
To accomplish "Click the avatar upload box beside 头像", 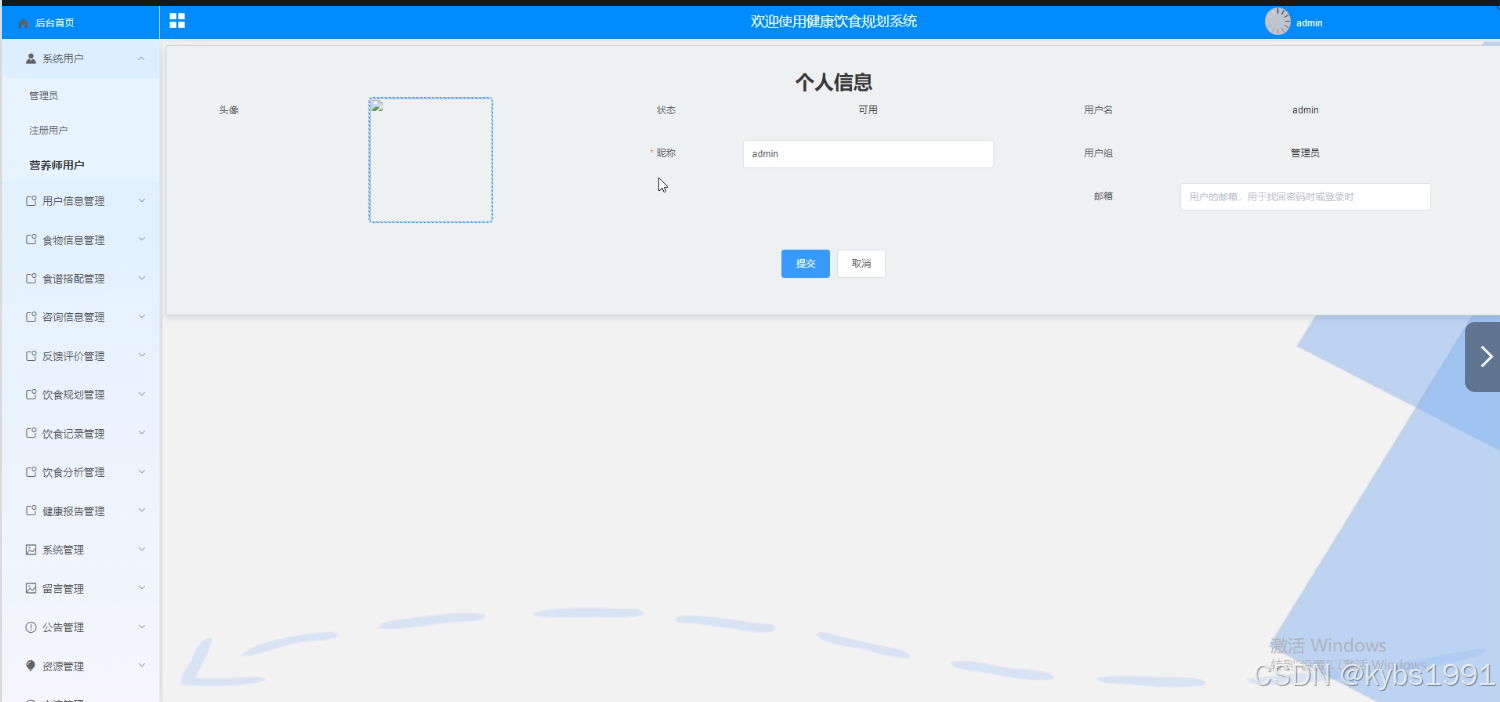I will click(431, 160).
